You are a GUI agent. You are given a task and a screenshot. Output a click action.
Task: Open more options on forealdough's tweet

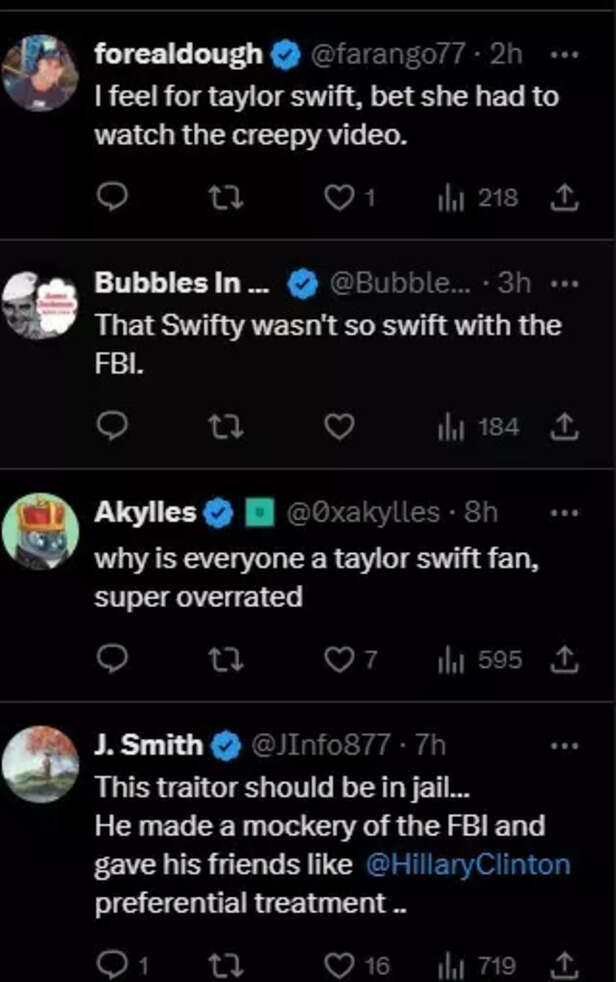pos(565,56)
